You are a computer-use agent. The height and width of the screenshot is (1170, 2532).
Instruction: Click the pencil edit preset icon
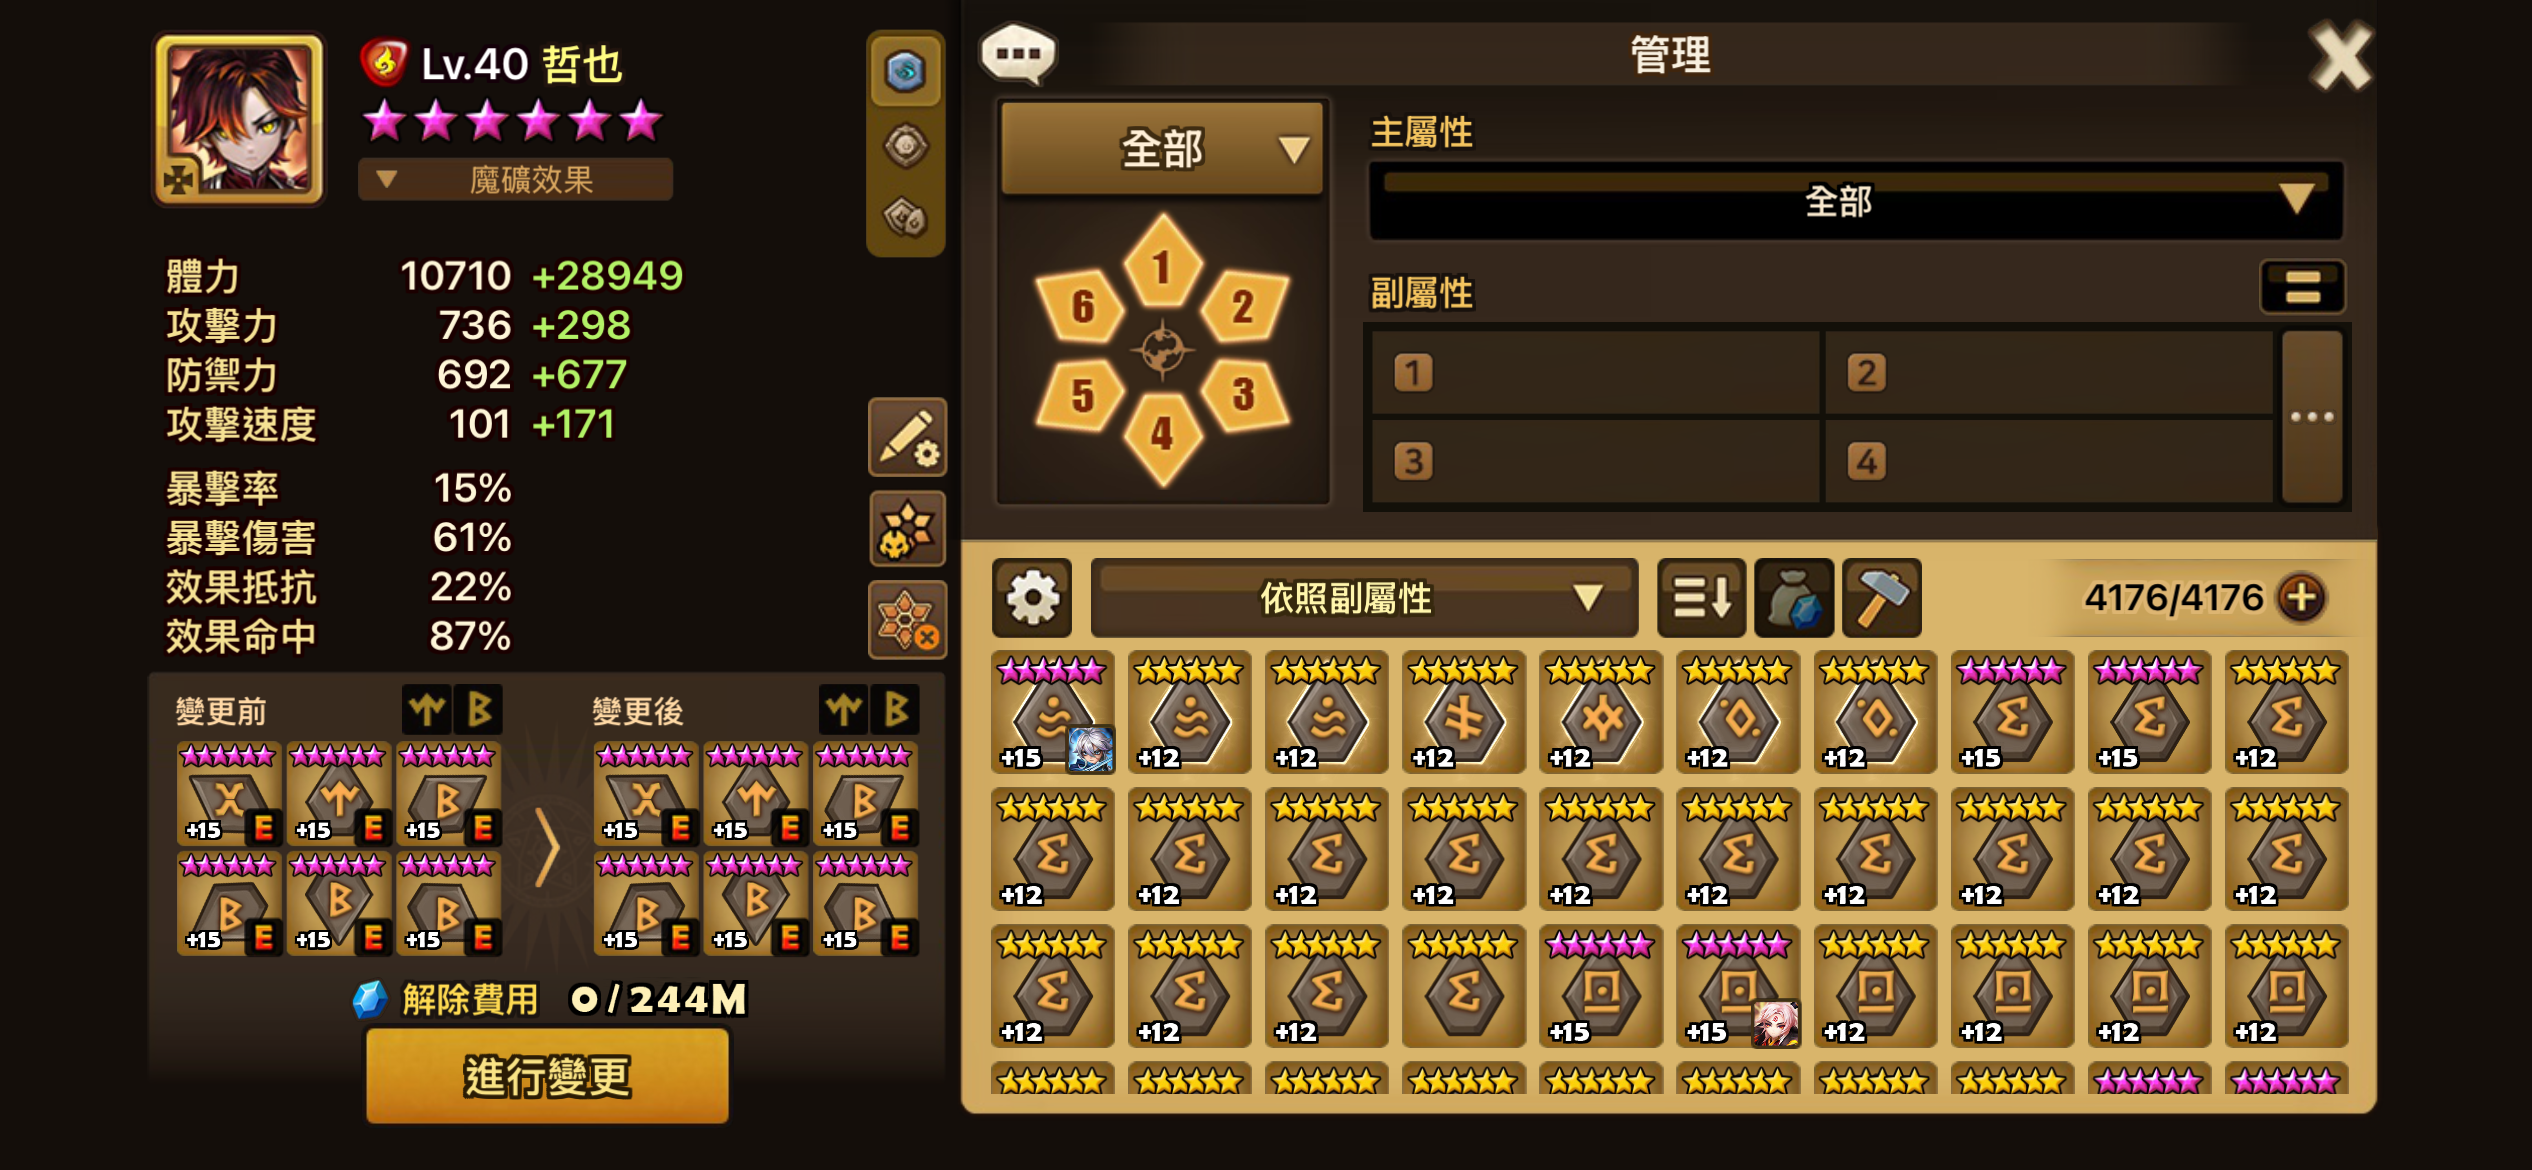[907, 438]
